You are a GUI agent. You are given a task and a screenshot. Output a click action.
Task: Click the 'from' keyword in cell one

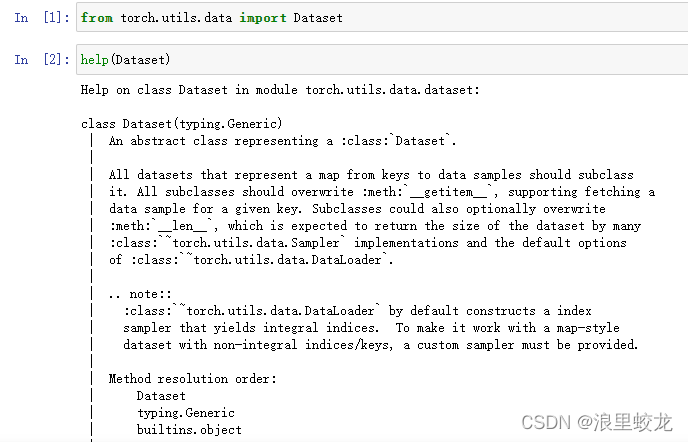pos(97,18)
